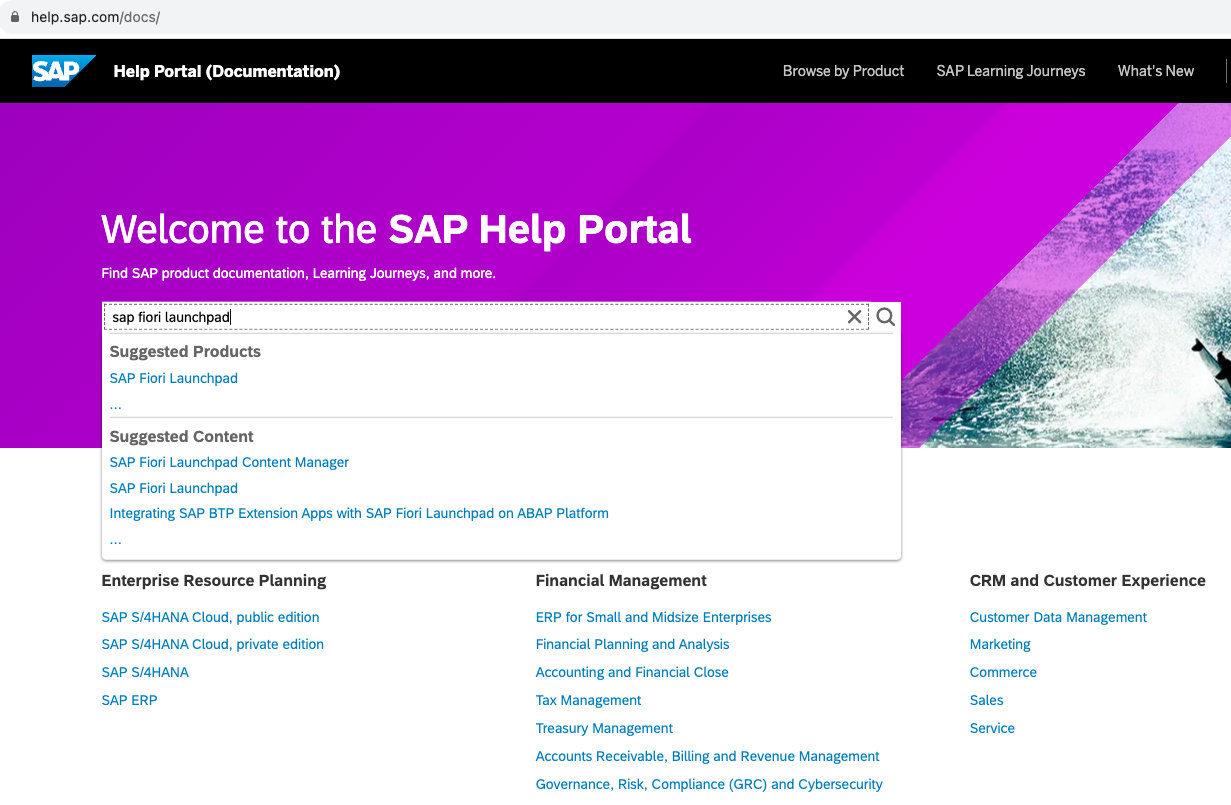This screenshot has height=805, width=1231.
Task: Click CRM and Customer Experience heading
Action: (1088, 580)
